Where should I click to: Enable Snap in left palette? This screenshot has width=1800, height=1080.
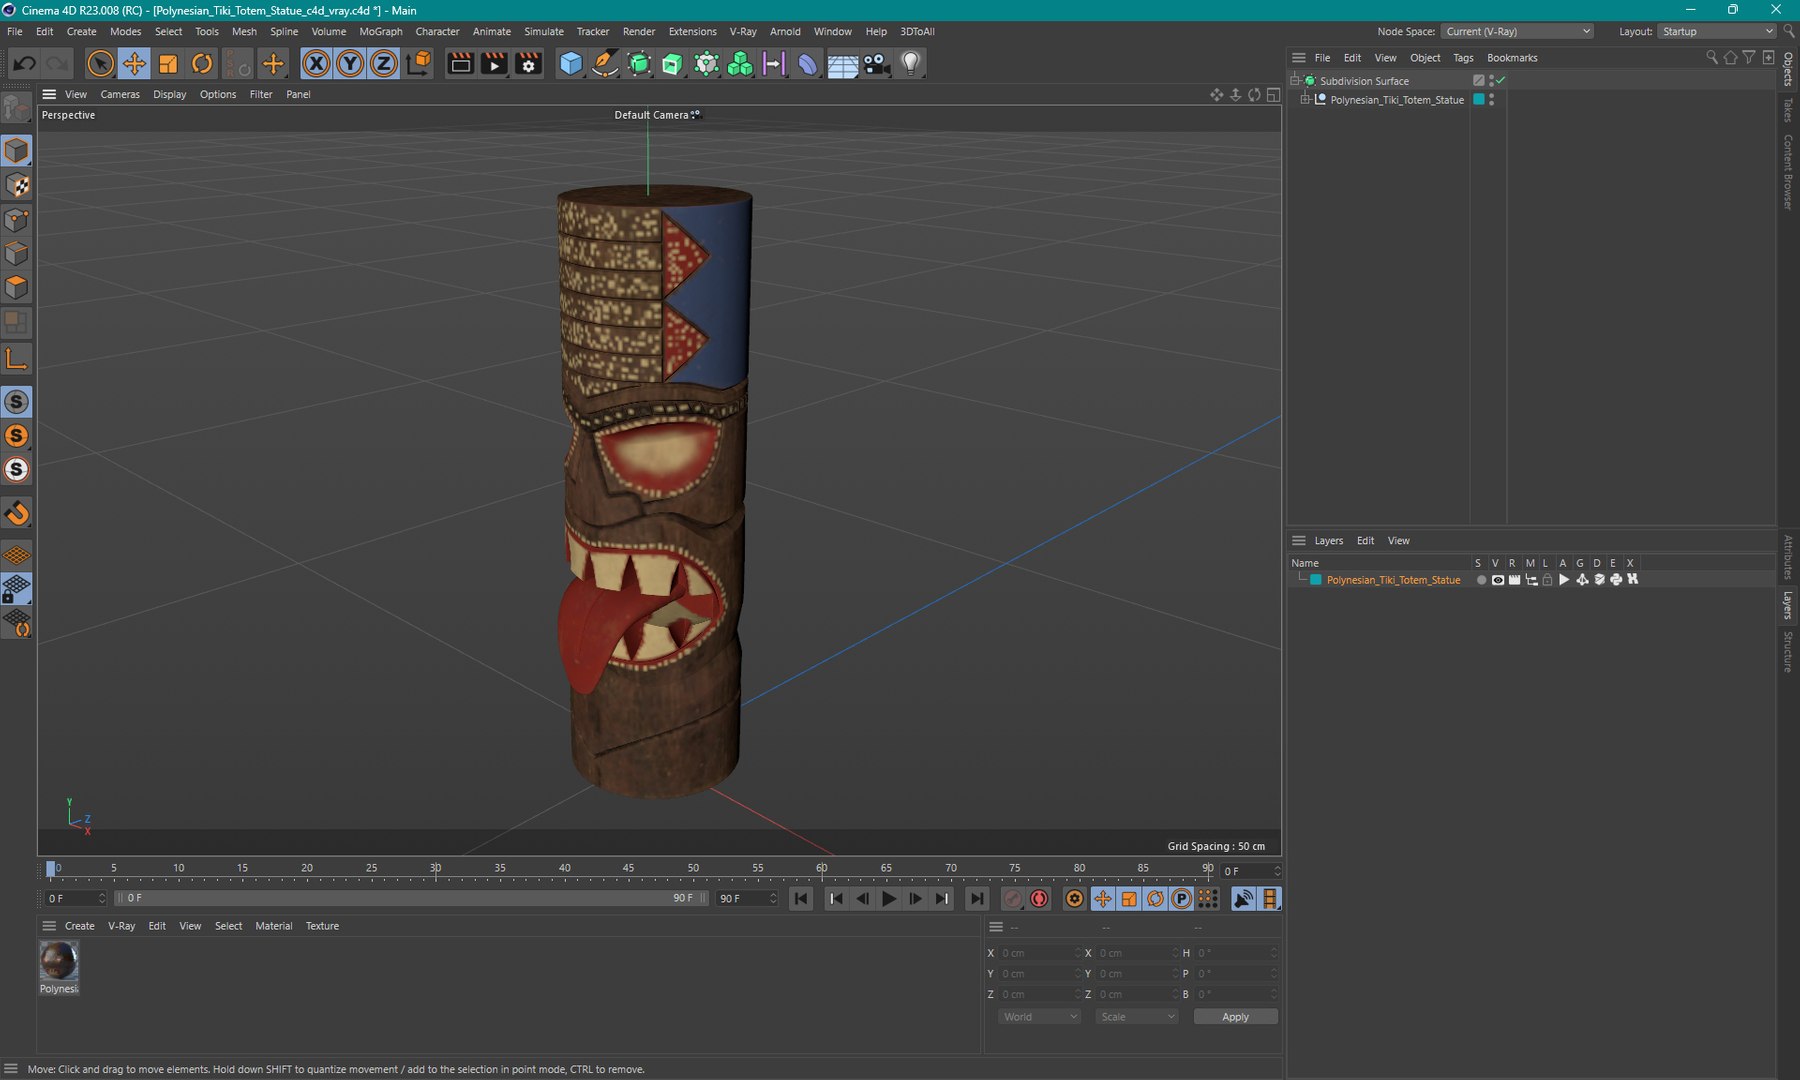point(17,513)
